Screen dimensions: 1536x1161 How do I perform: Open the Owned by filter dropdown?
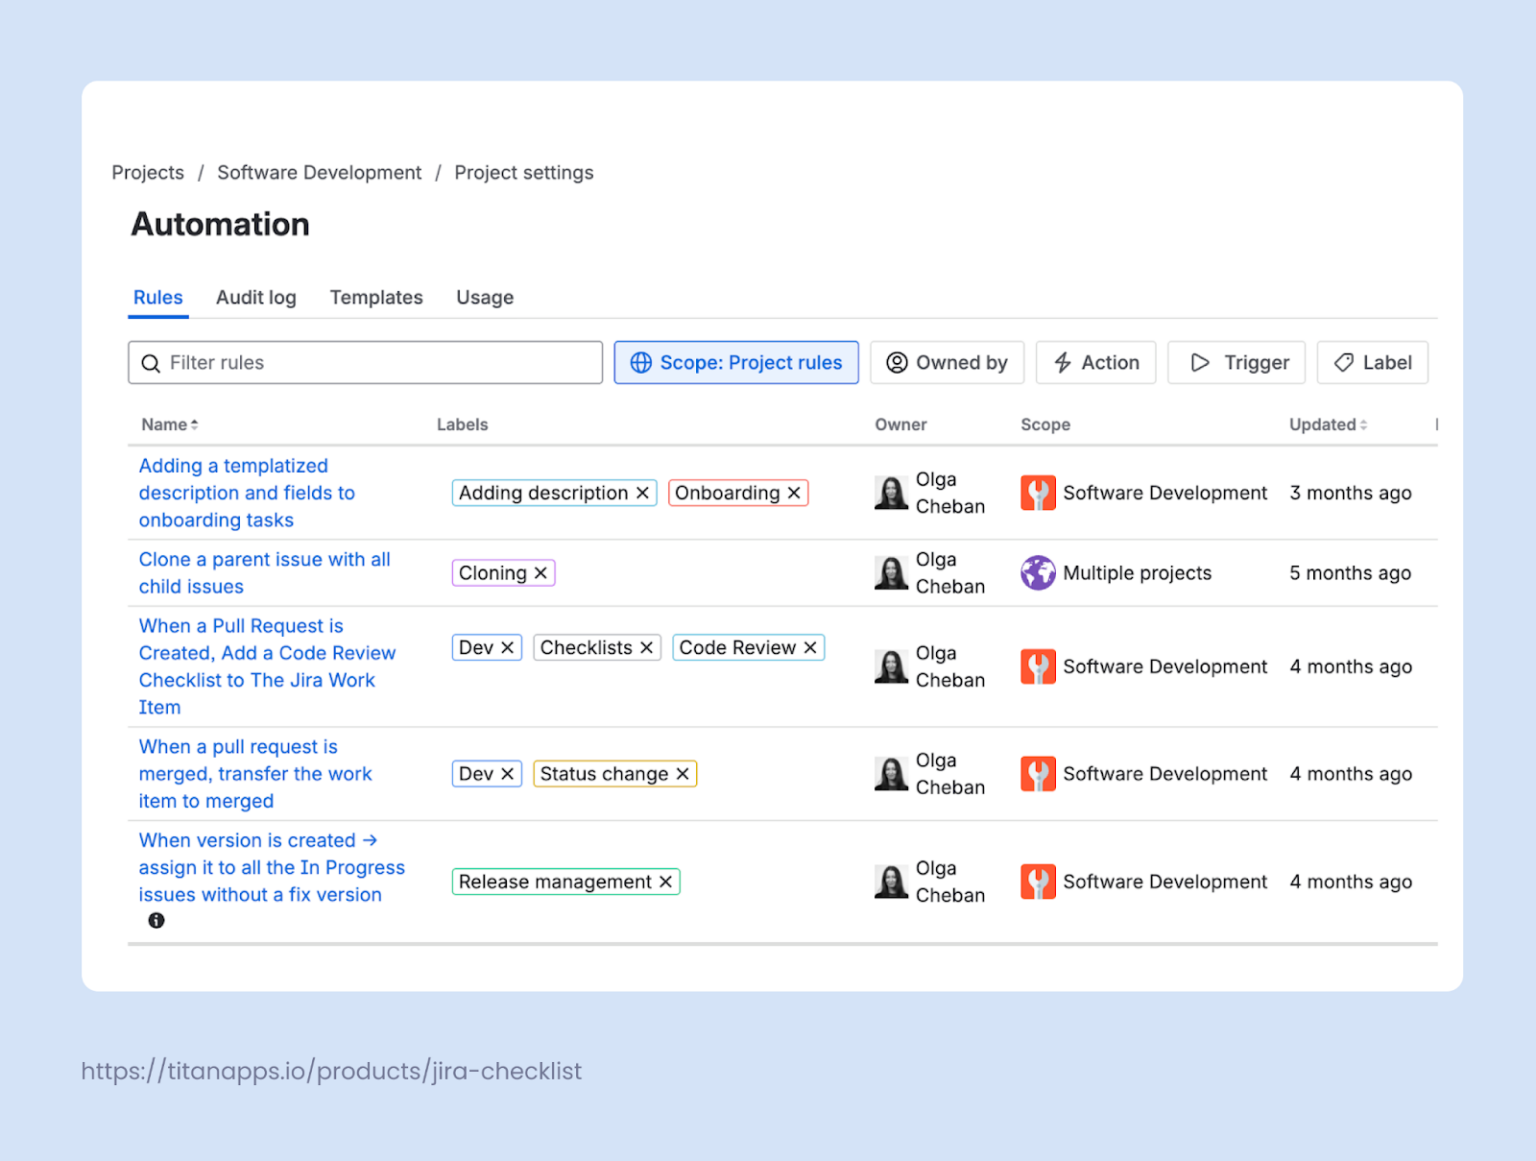point(947,362)
